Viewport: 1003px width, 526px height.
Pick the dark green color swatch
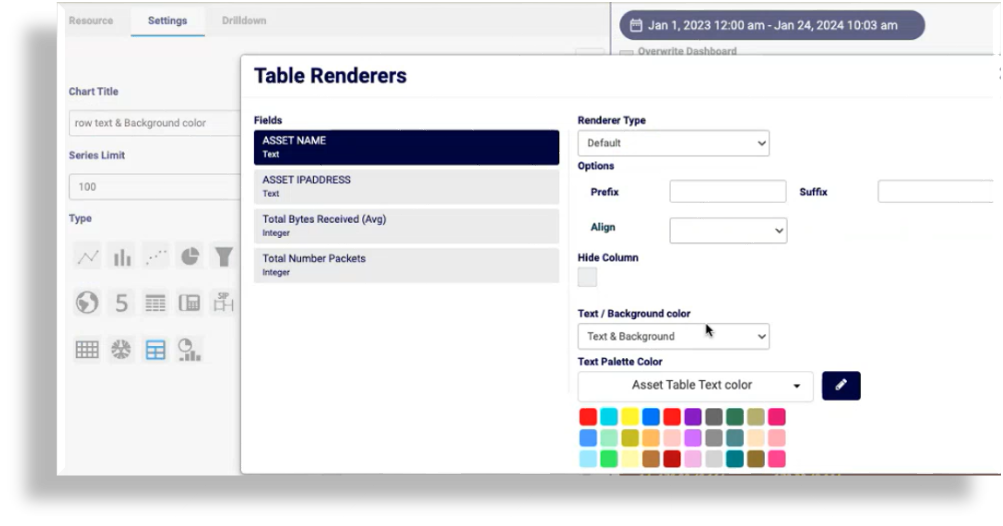coord(735,417)
